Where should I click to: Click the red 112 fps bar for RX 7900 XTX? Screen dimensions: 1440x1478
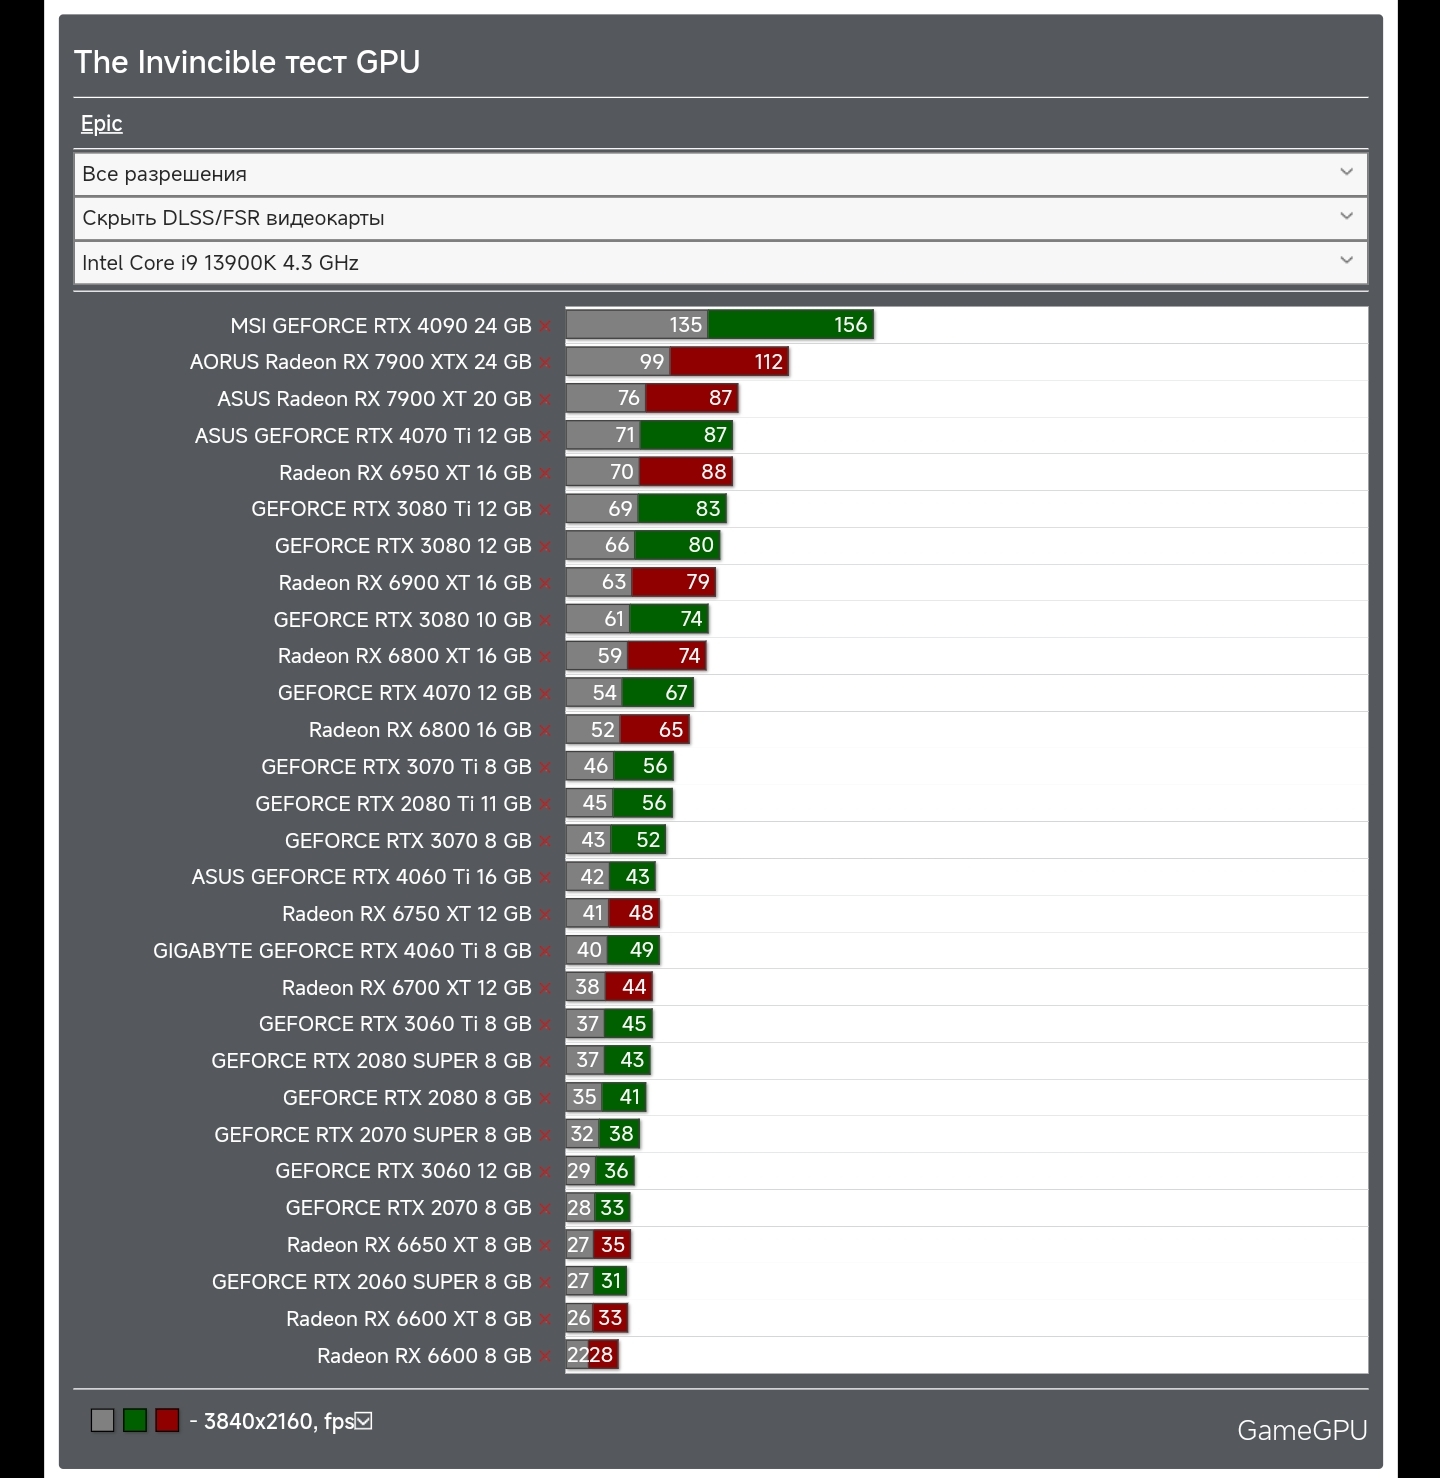click(x=729, y=361)
